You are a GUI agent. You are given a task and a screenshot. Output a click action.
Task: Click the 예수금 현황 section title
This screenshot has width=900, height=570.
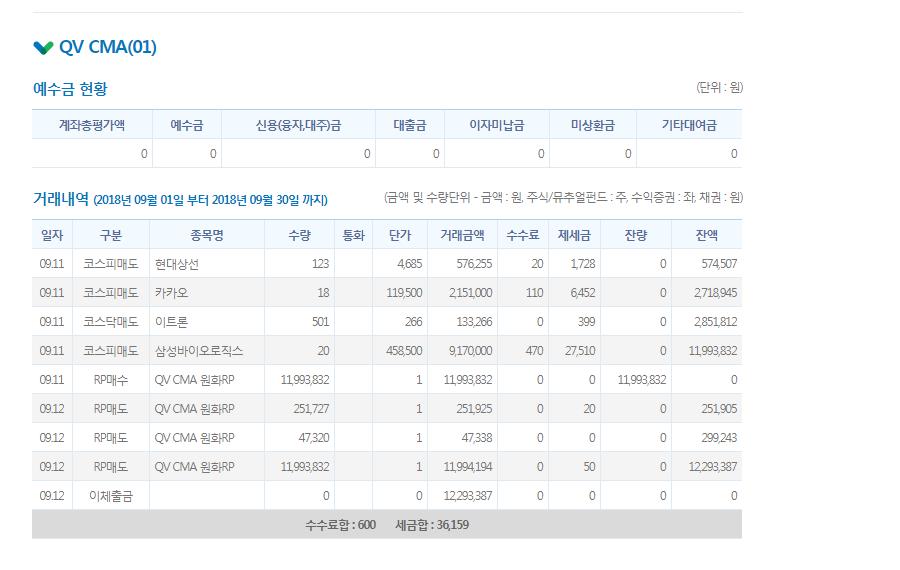[x=70, y=89]
